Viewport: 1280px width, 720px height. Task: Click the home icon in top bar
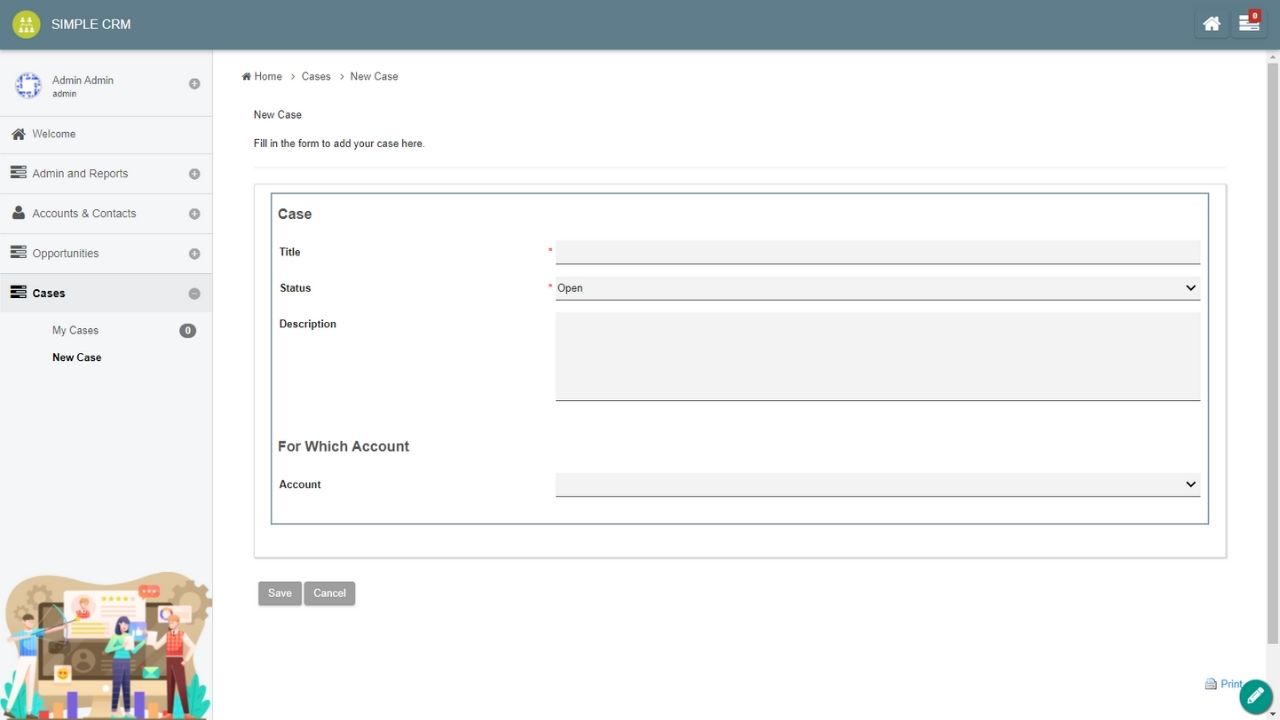pos(1211,24)
